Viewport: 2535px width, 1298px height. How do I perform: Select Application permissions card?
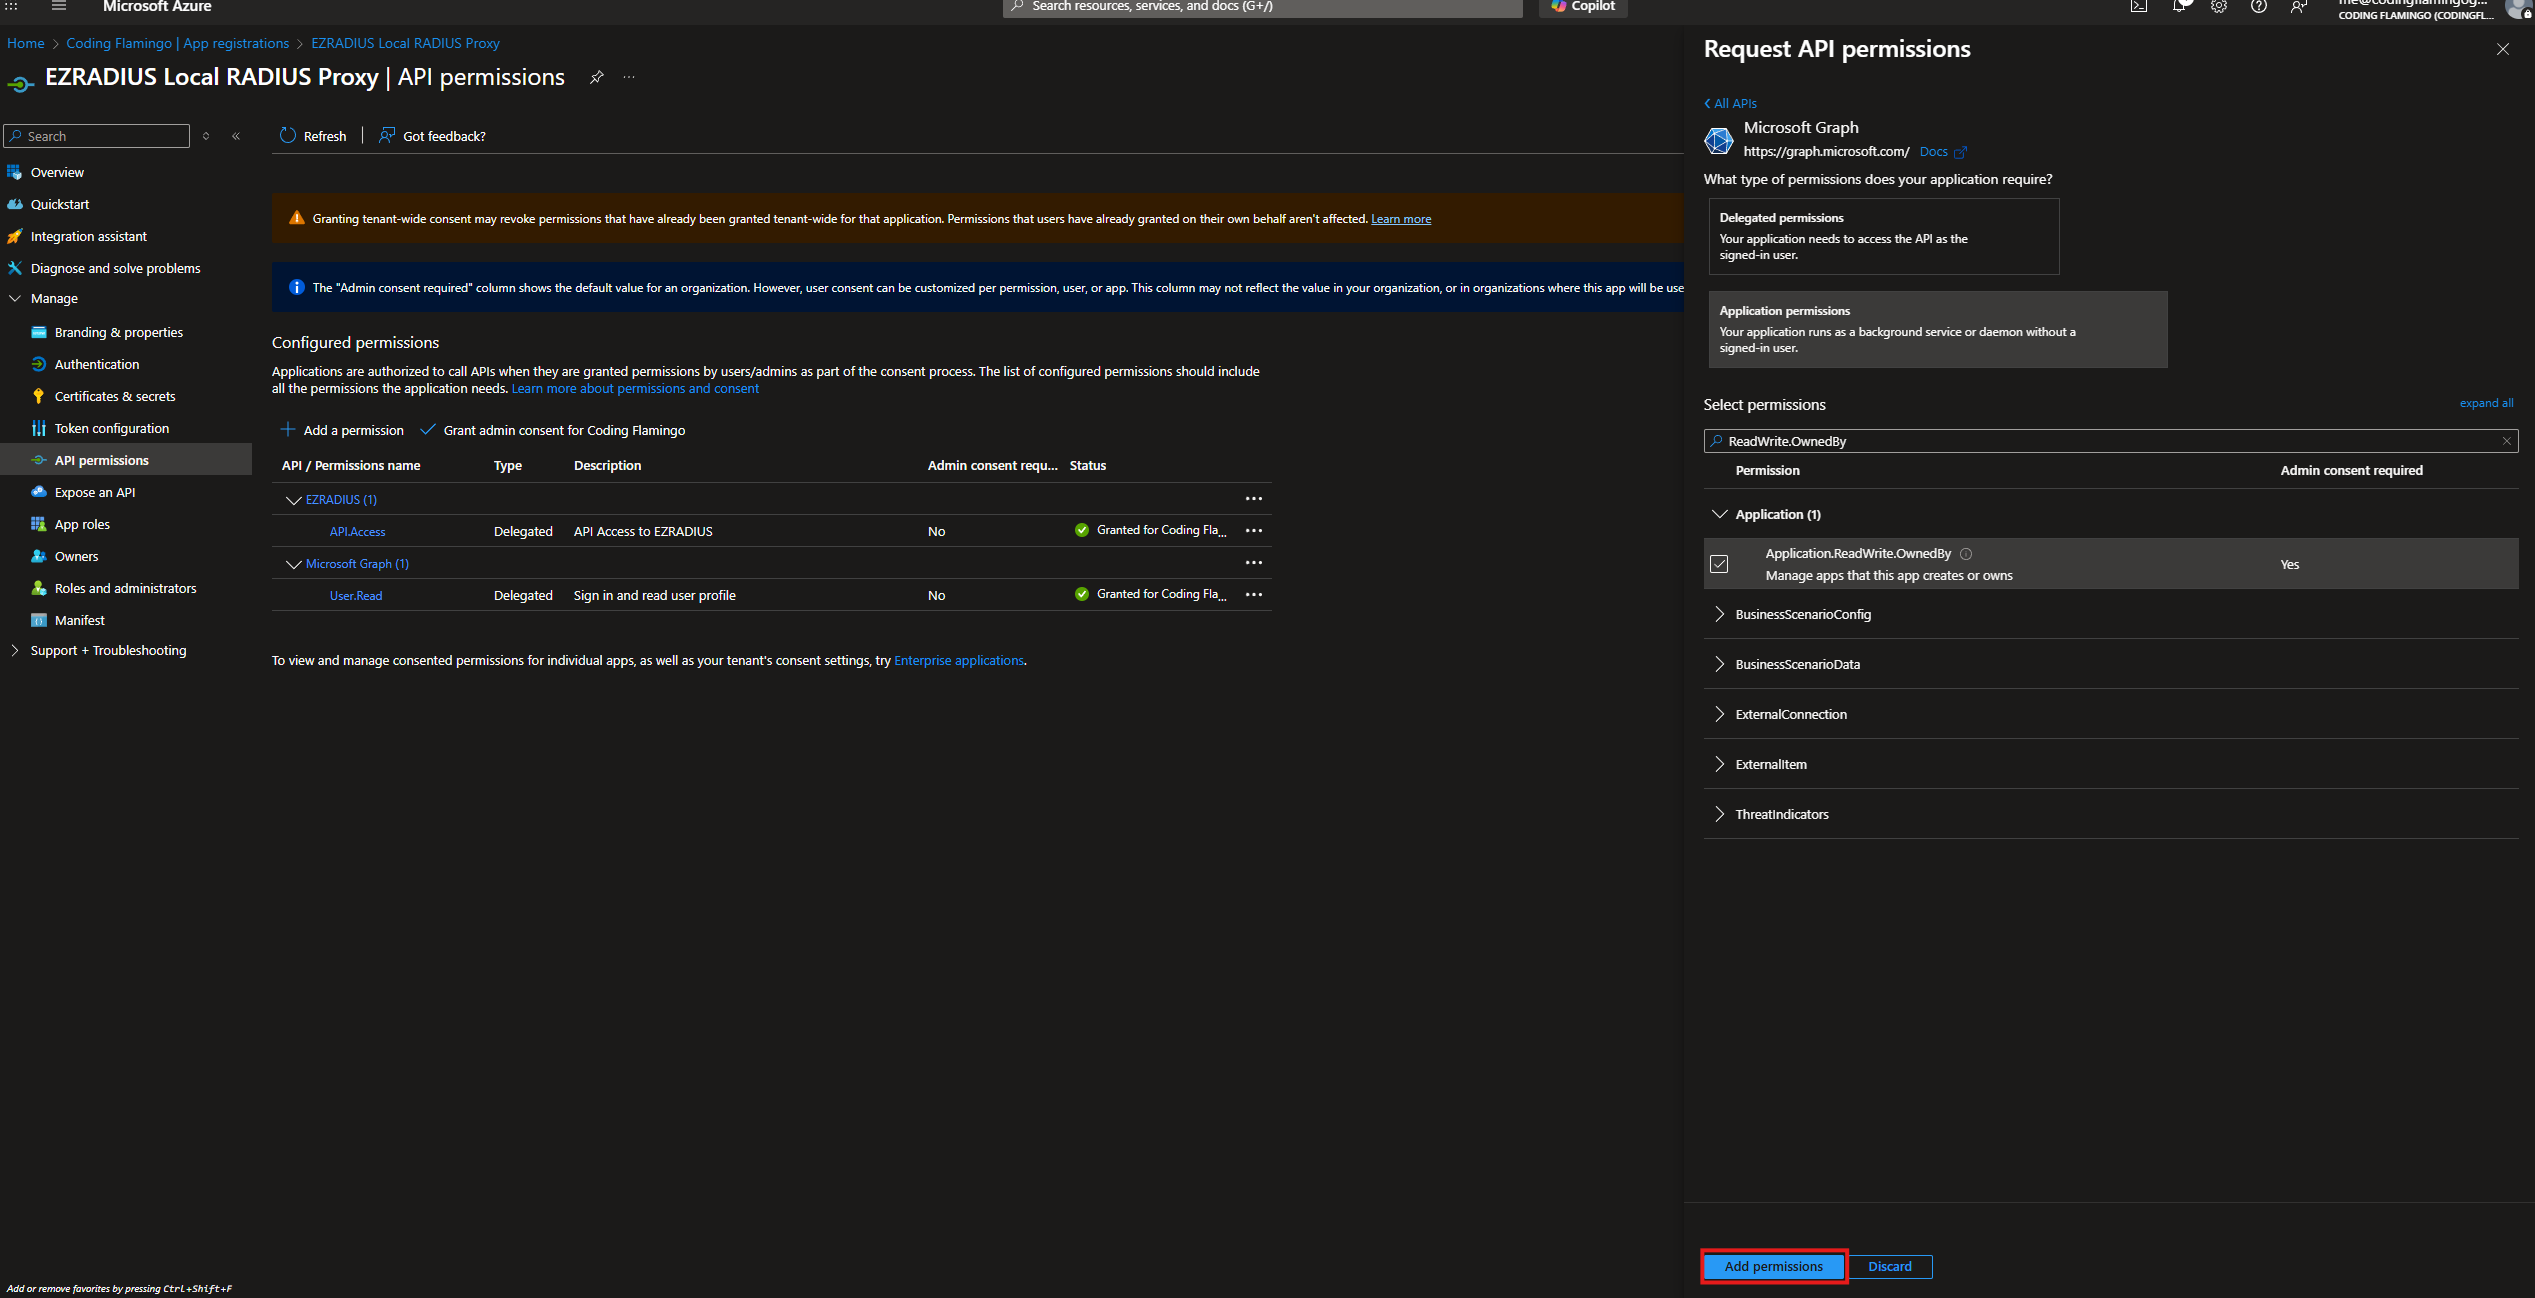coord(1938,329)
